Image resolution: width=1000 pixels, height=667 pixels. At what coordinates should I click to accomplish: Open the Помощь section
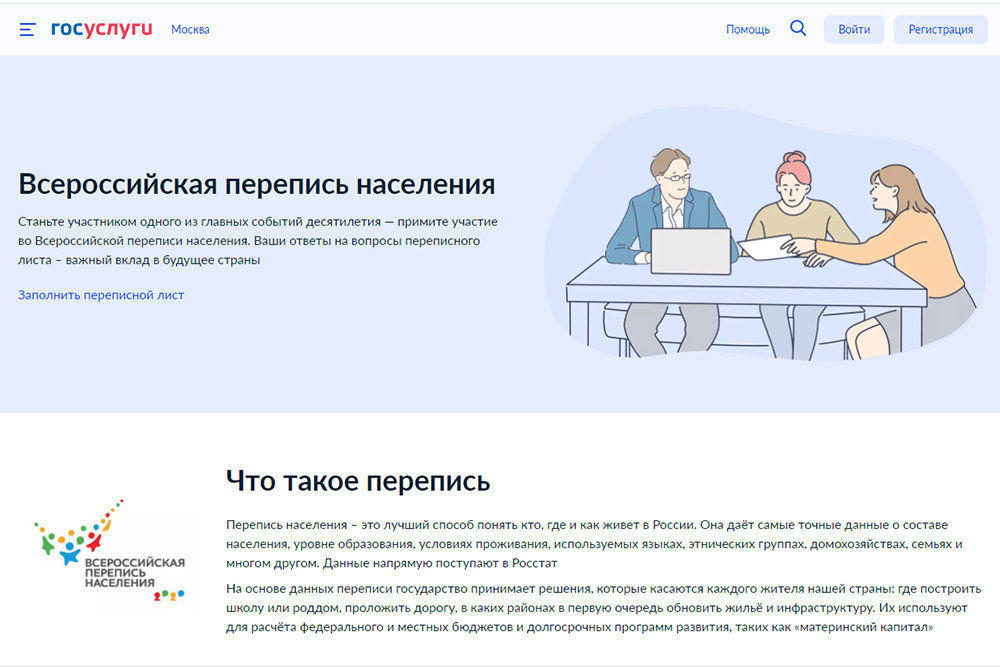point(746,29)
